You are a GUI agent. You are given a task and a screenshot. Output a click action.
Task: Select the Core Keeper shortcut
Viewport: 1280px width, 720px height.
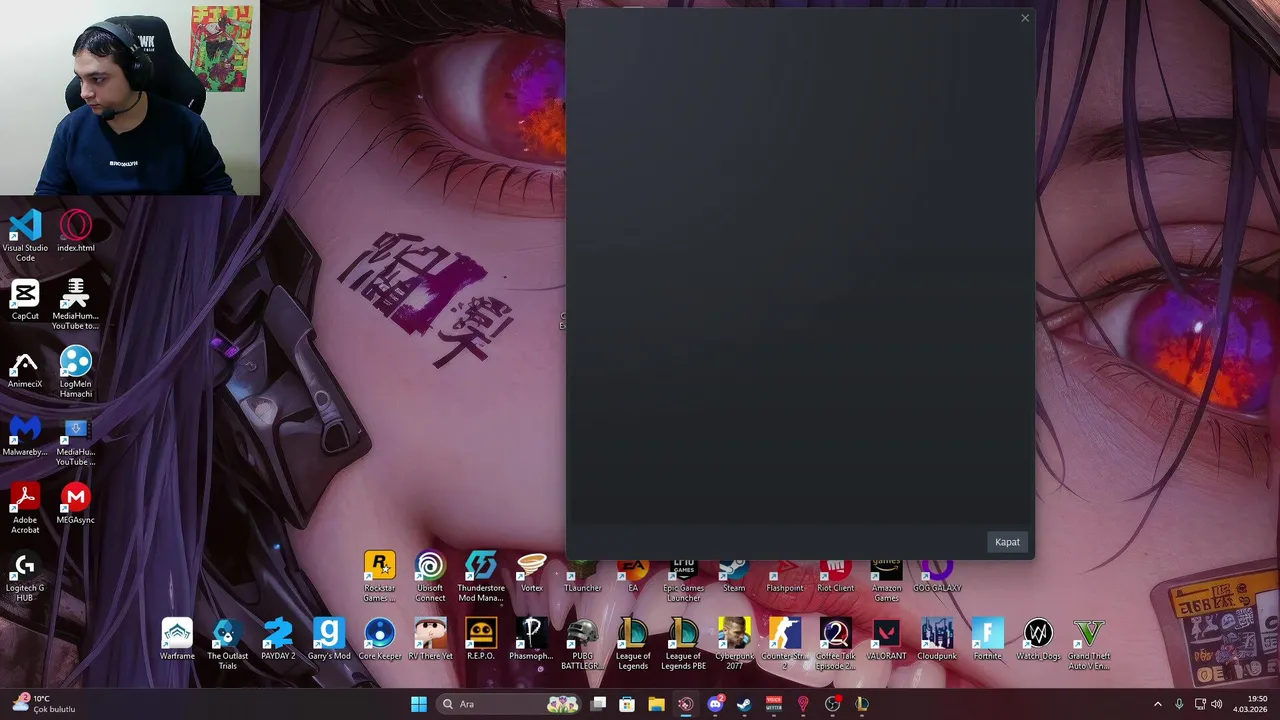tap(380, 639)
